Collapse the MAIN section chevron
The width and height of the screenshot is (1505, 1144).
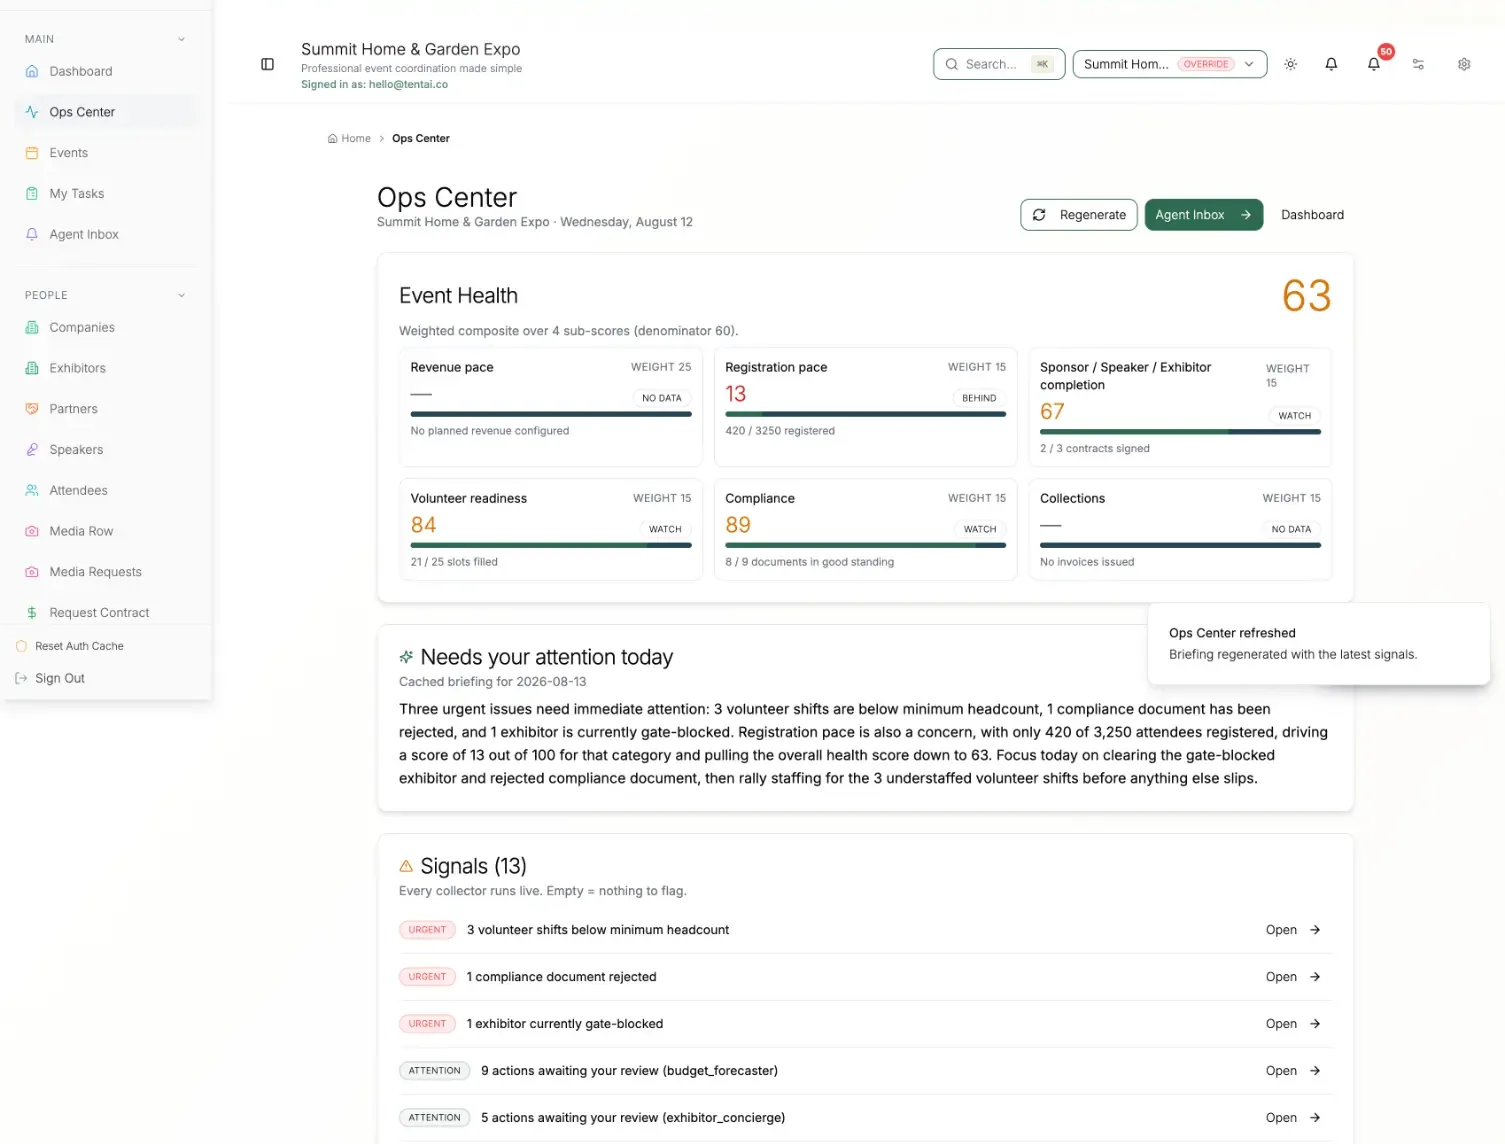[x=181, y=39]
